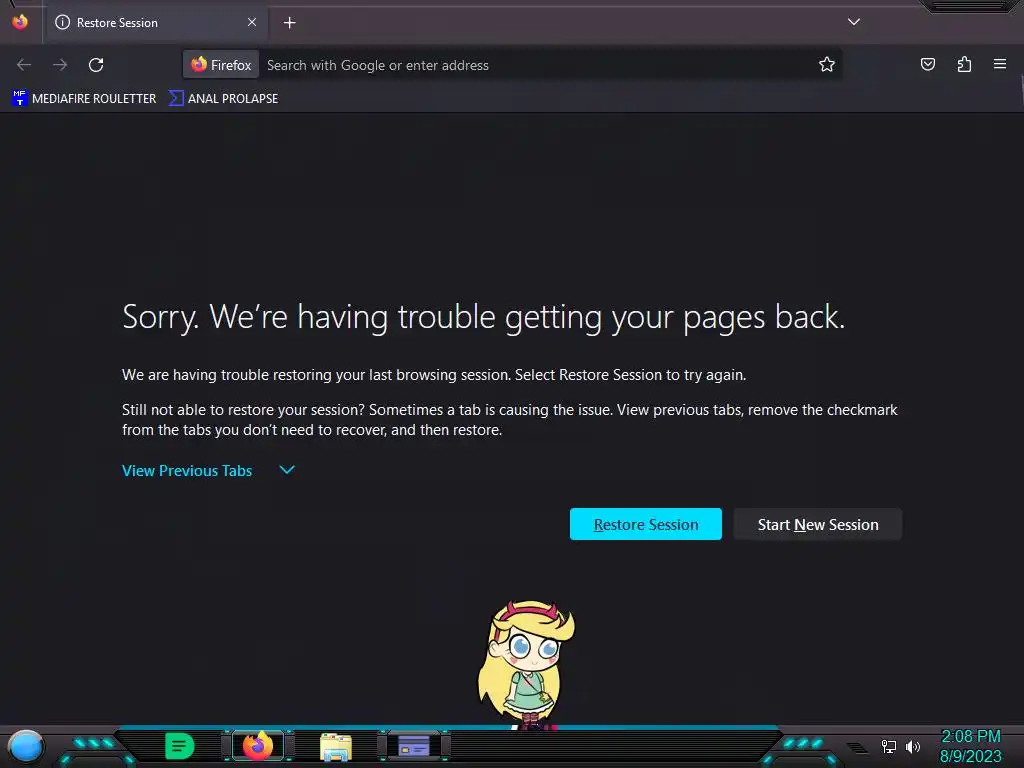Open the Save to Pocket icon

[x=927, y=64]
